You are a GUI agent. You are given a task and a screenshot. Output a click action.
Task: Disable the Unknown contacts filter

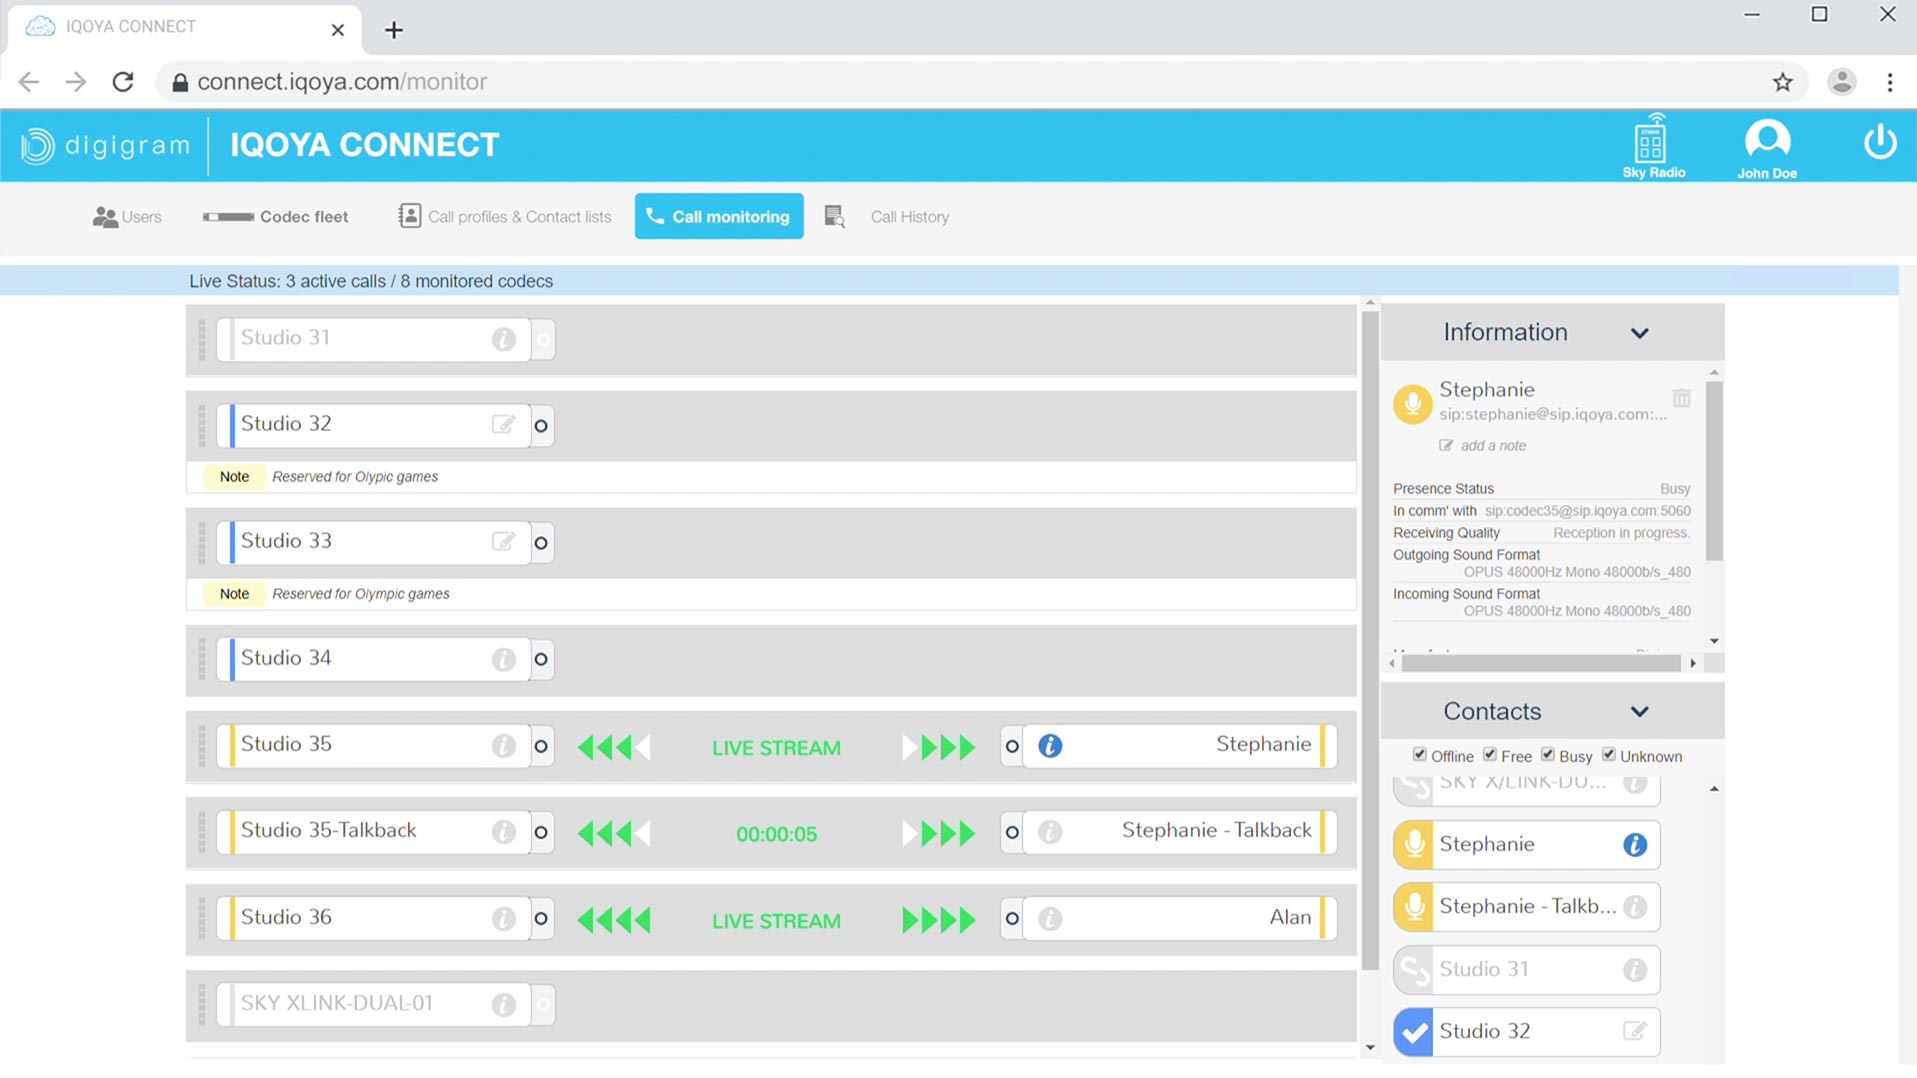1608,755
